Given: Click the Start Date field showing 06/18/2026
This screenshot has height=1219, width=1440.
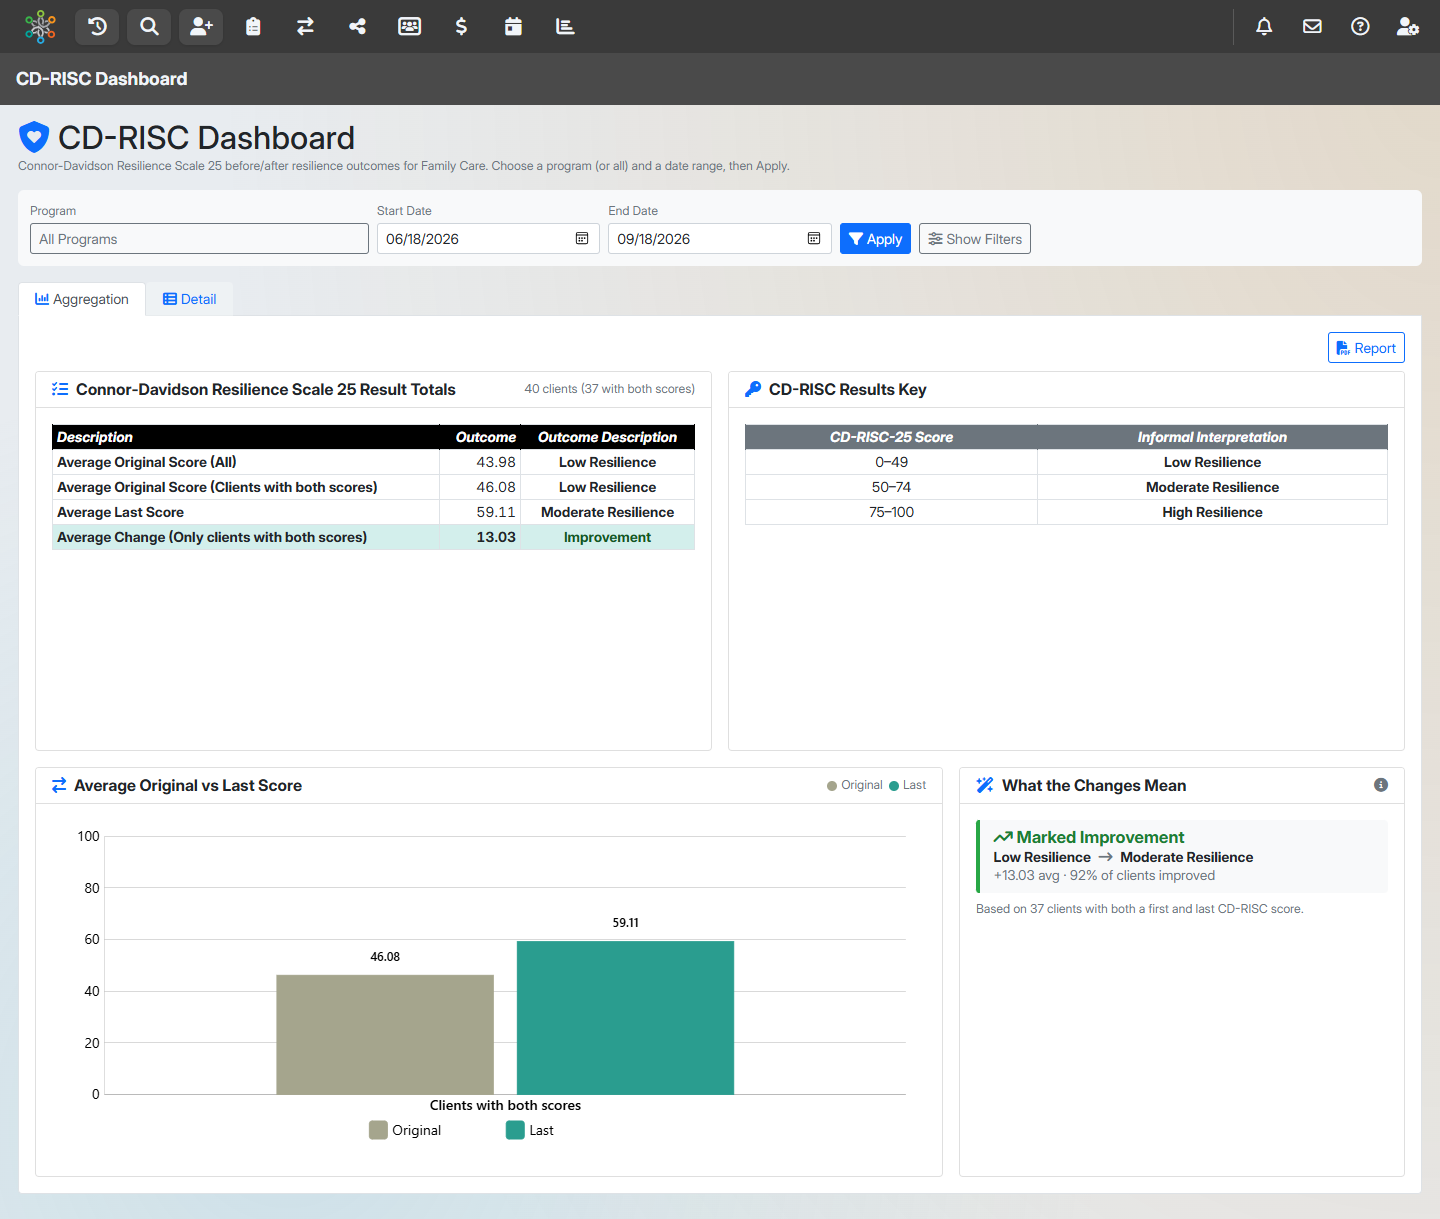Looking at the screenshot, I should point(488,239).
